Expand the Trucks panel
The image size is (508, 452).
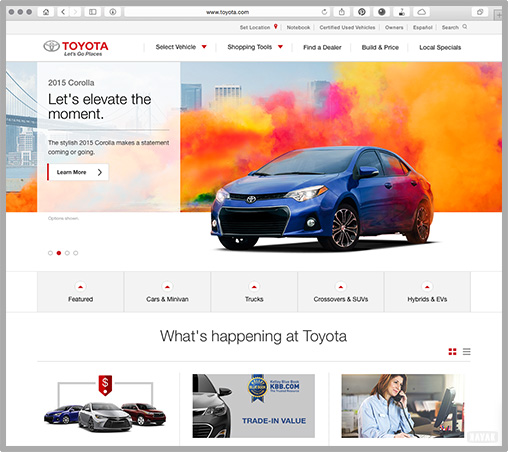(x=254, y=292)
